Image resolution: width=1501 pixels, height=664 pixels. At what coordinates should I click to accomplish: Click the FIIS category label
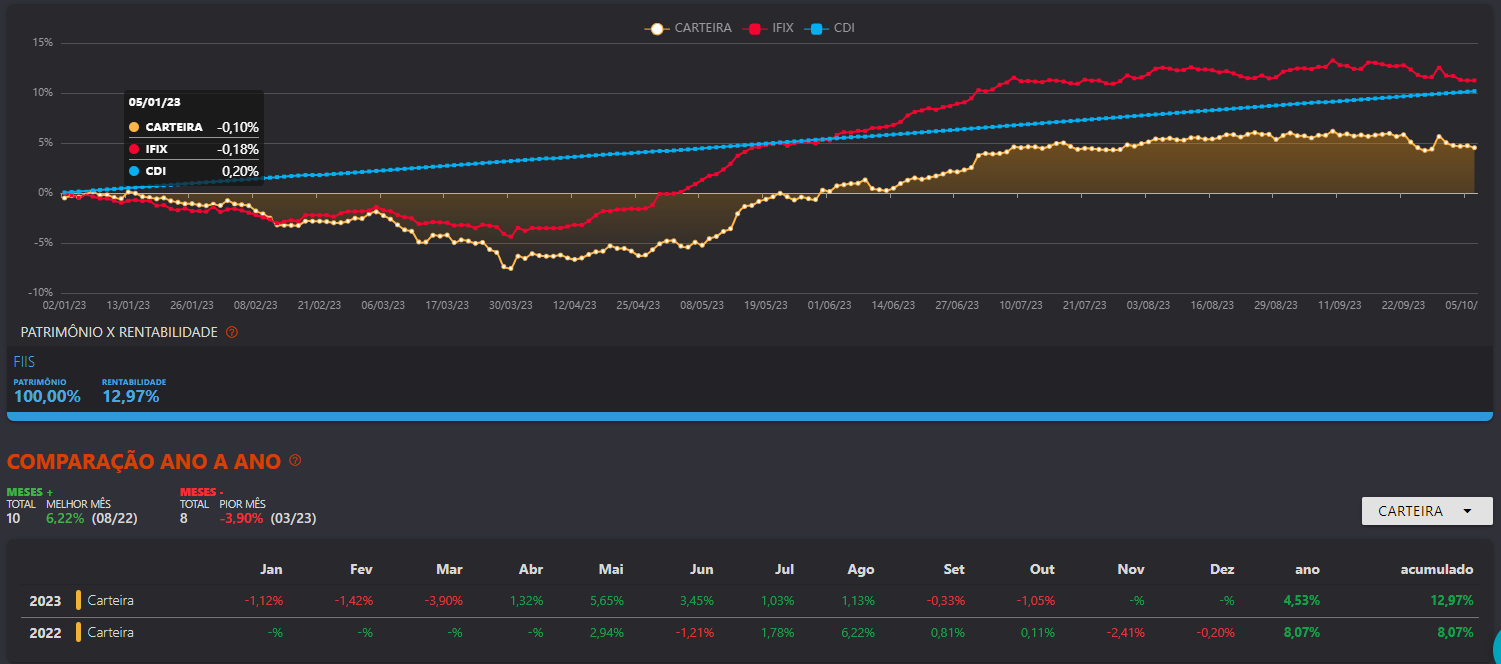point(24,362)
